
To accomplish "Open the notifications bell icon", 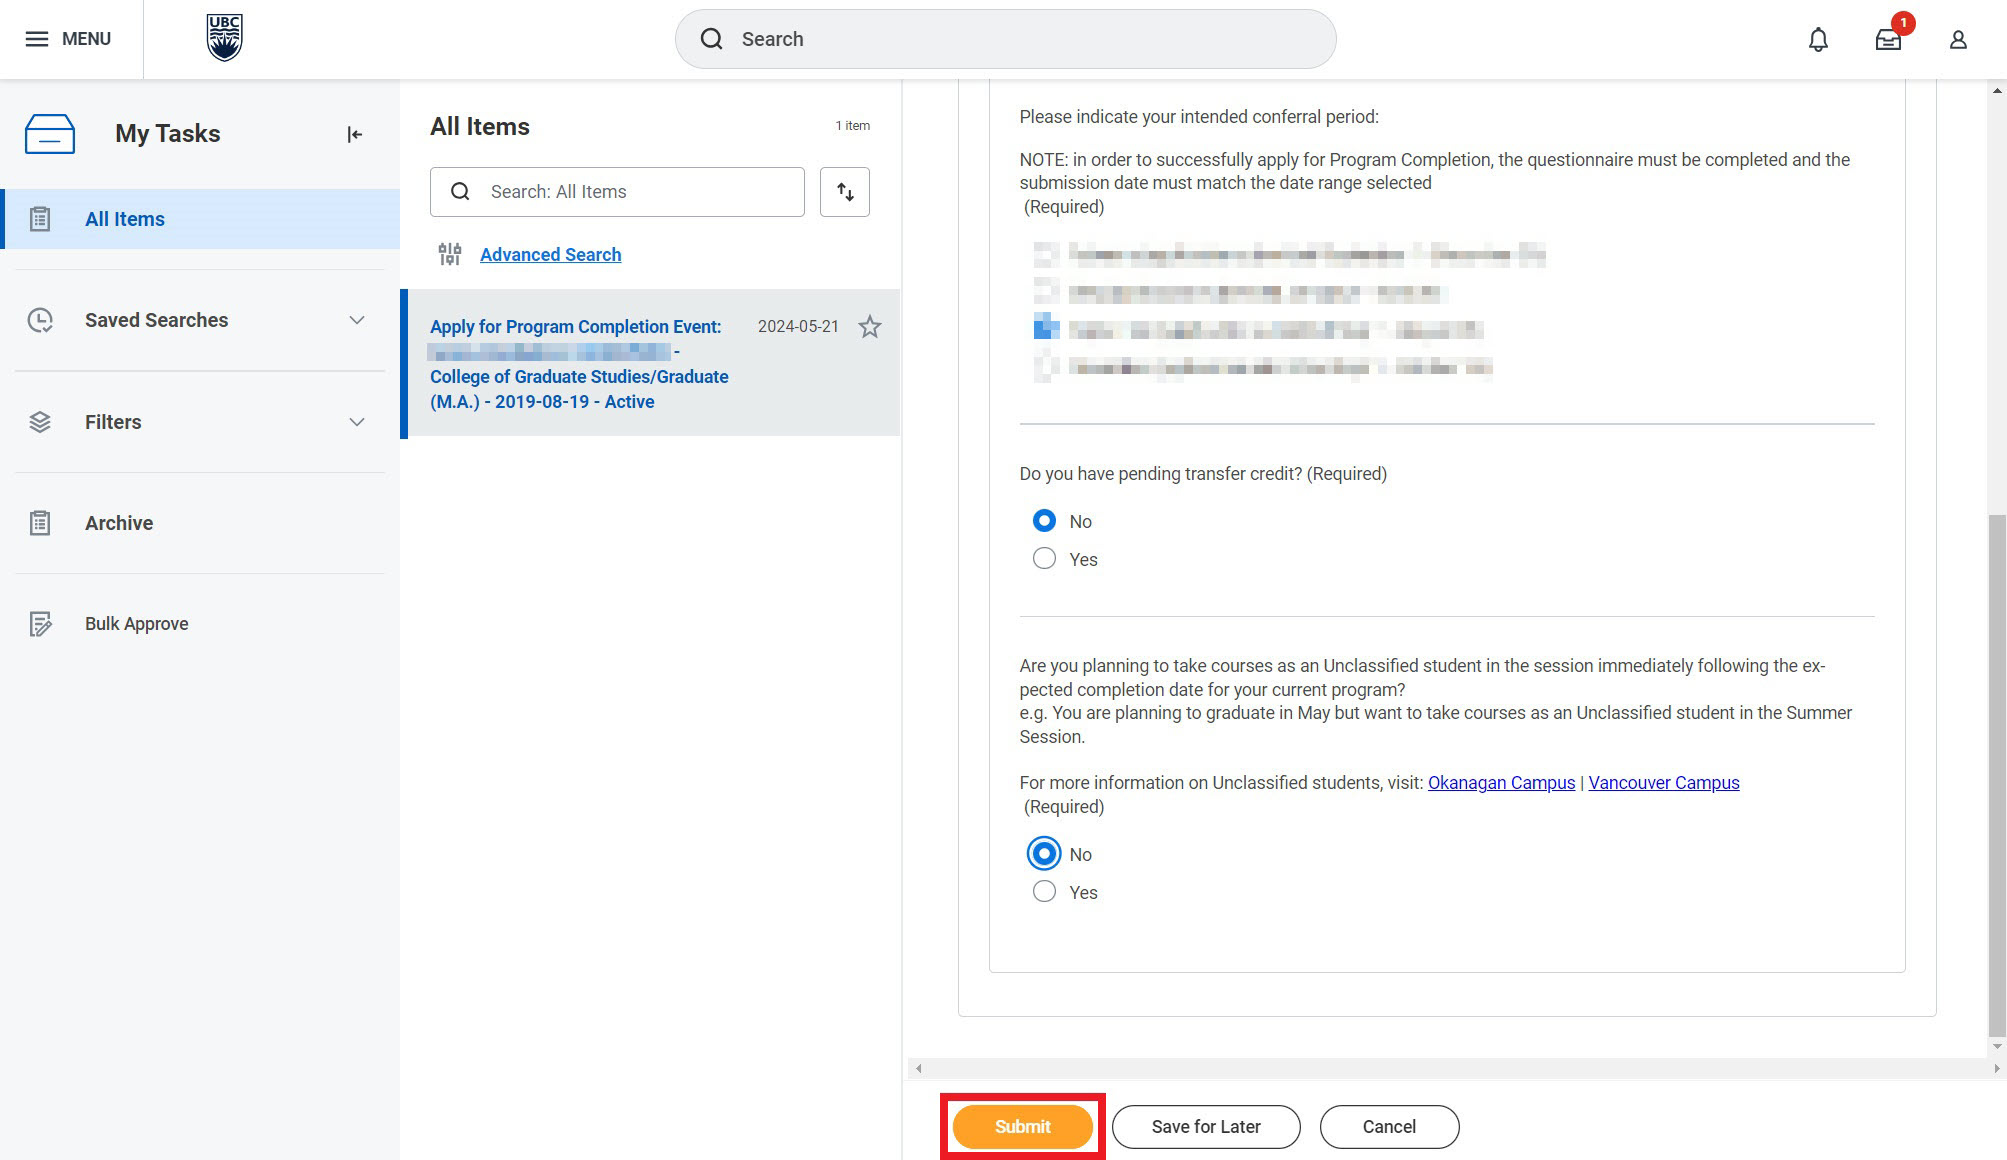I will click(1818, 39).
